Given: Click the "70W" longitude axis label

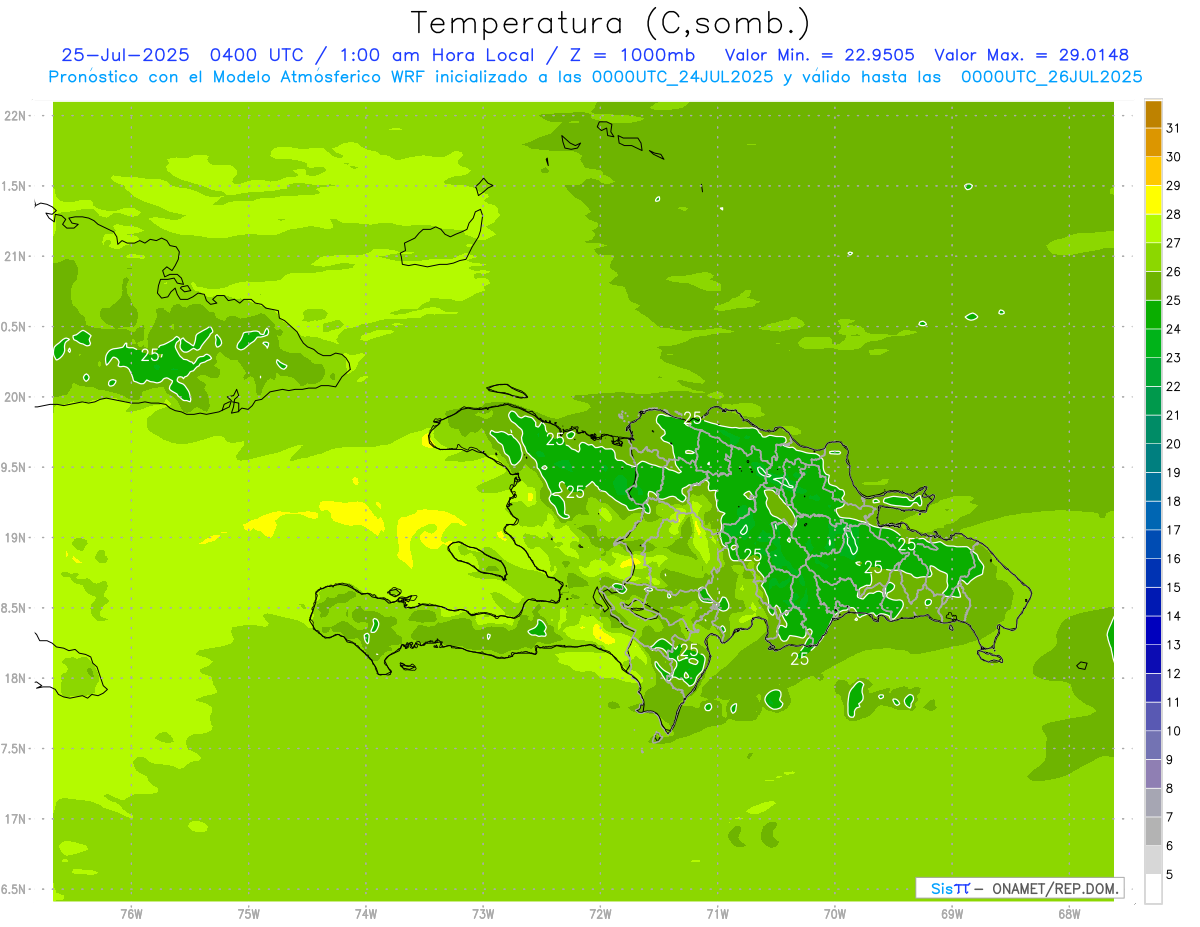Looking at the screenshot, I should click(x=835, y=914).
